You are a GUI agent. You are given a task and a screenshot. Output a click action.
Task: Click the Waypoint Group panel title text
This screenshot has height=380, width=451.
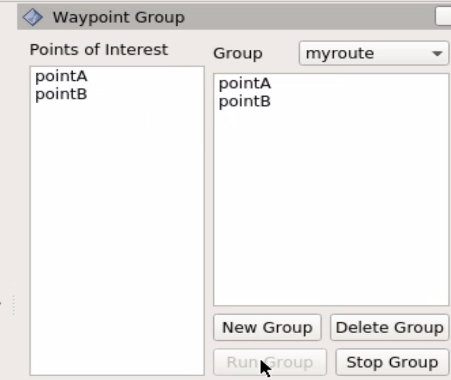click(119, 17)
